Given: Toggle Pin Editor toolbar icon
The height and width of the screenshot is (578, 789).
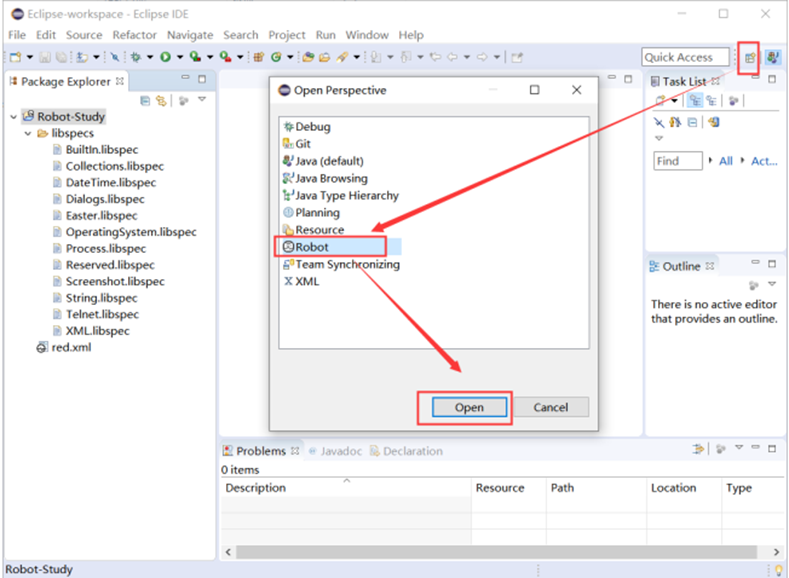Looking at the screenshot, I should tap(517, 57).
